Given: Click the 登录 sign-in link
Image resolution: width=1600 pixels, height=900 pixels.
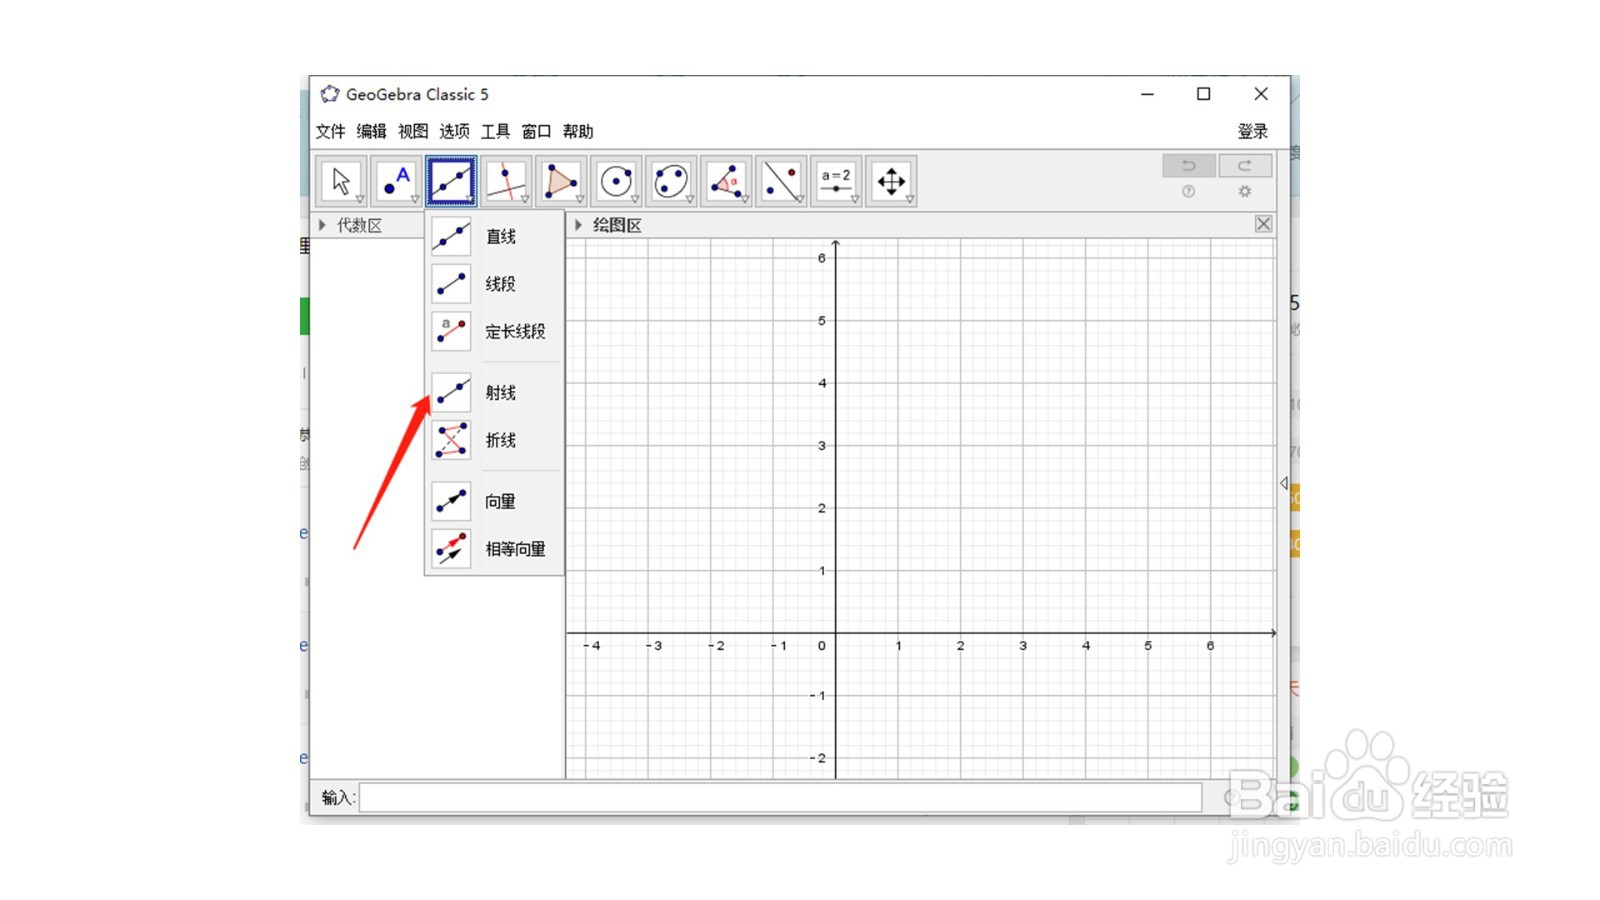Looking at the screenshot, I should click(x=1253, y=131).
